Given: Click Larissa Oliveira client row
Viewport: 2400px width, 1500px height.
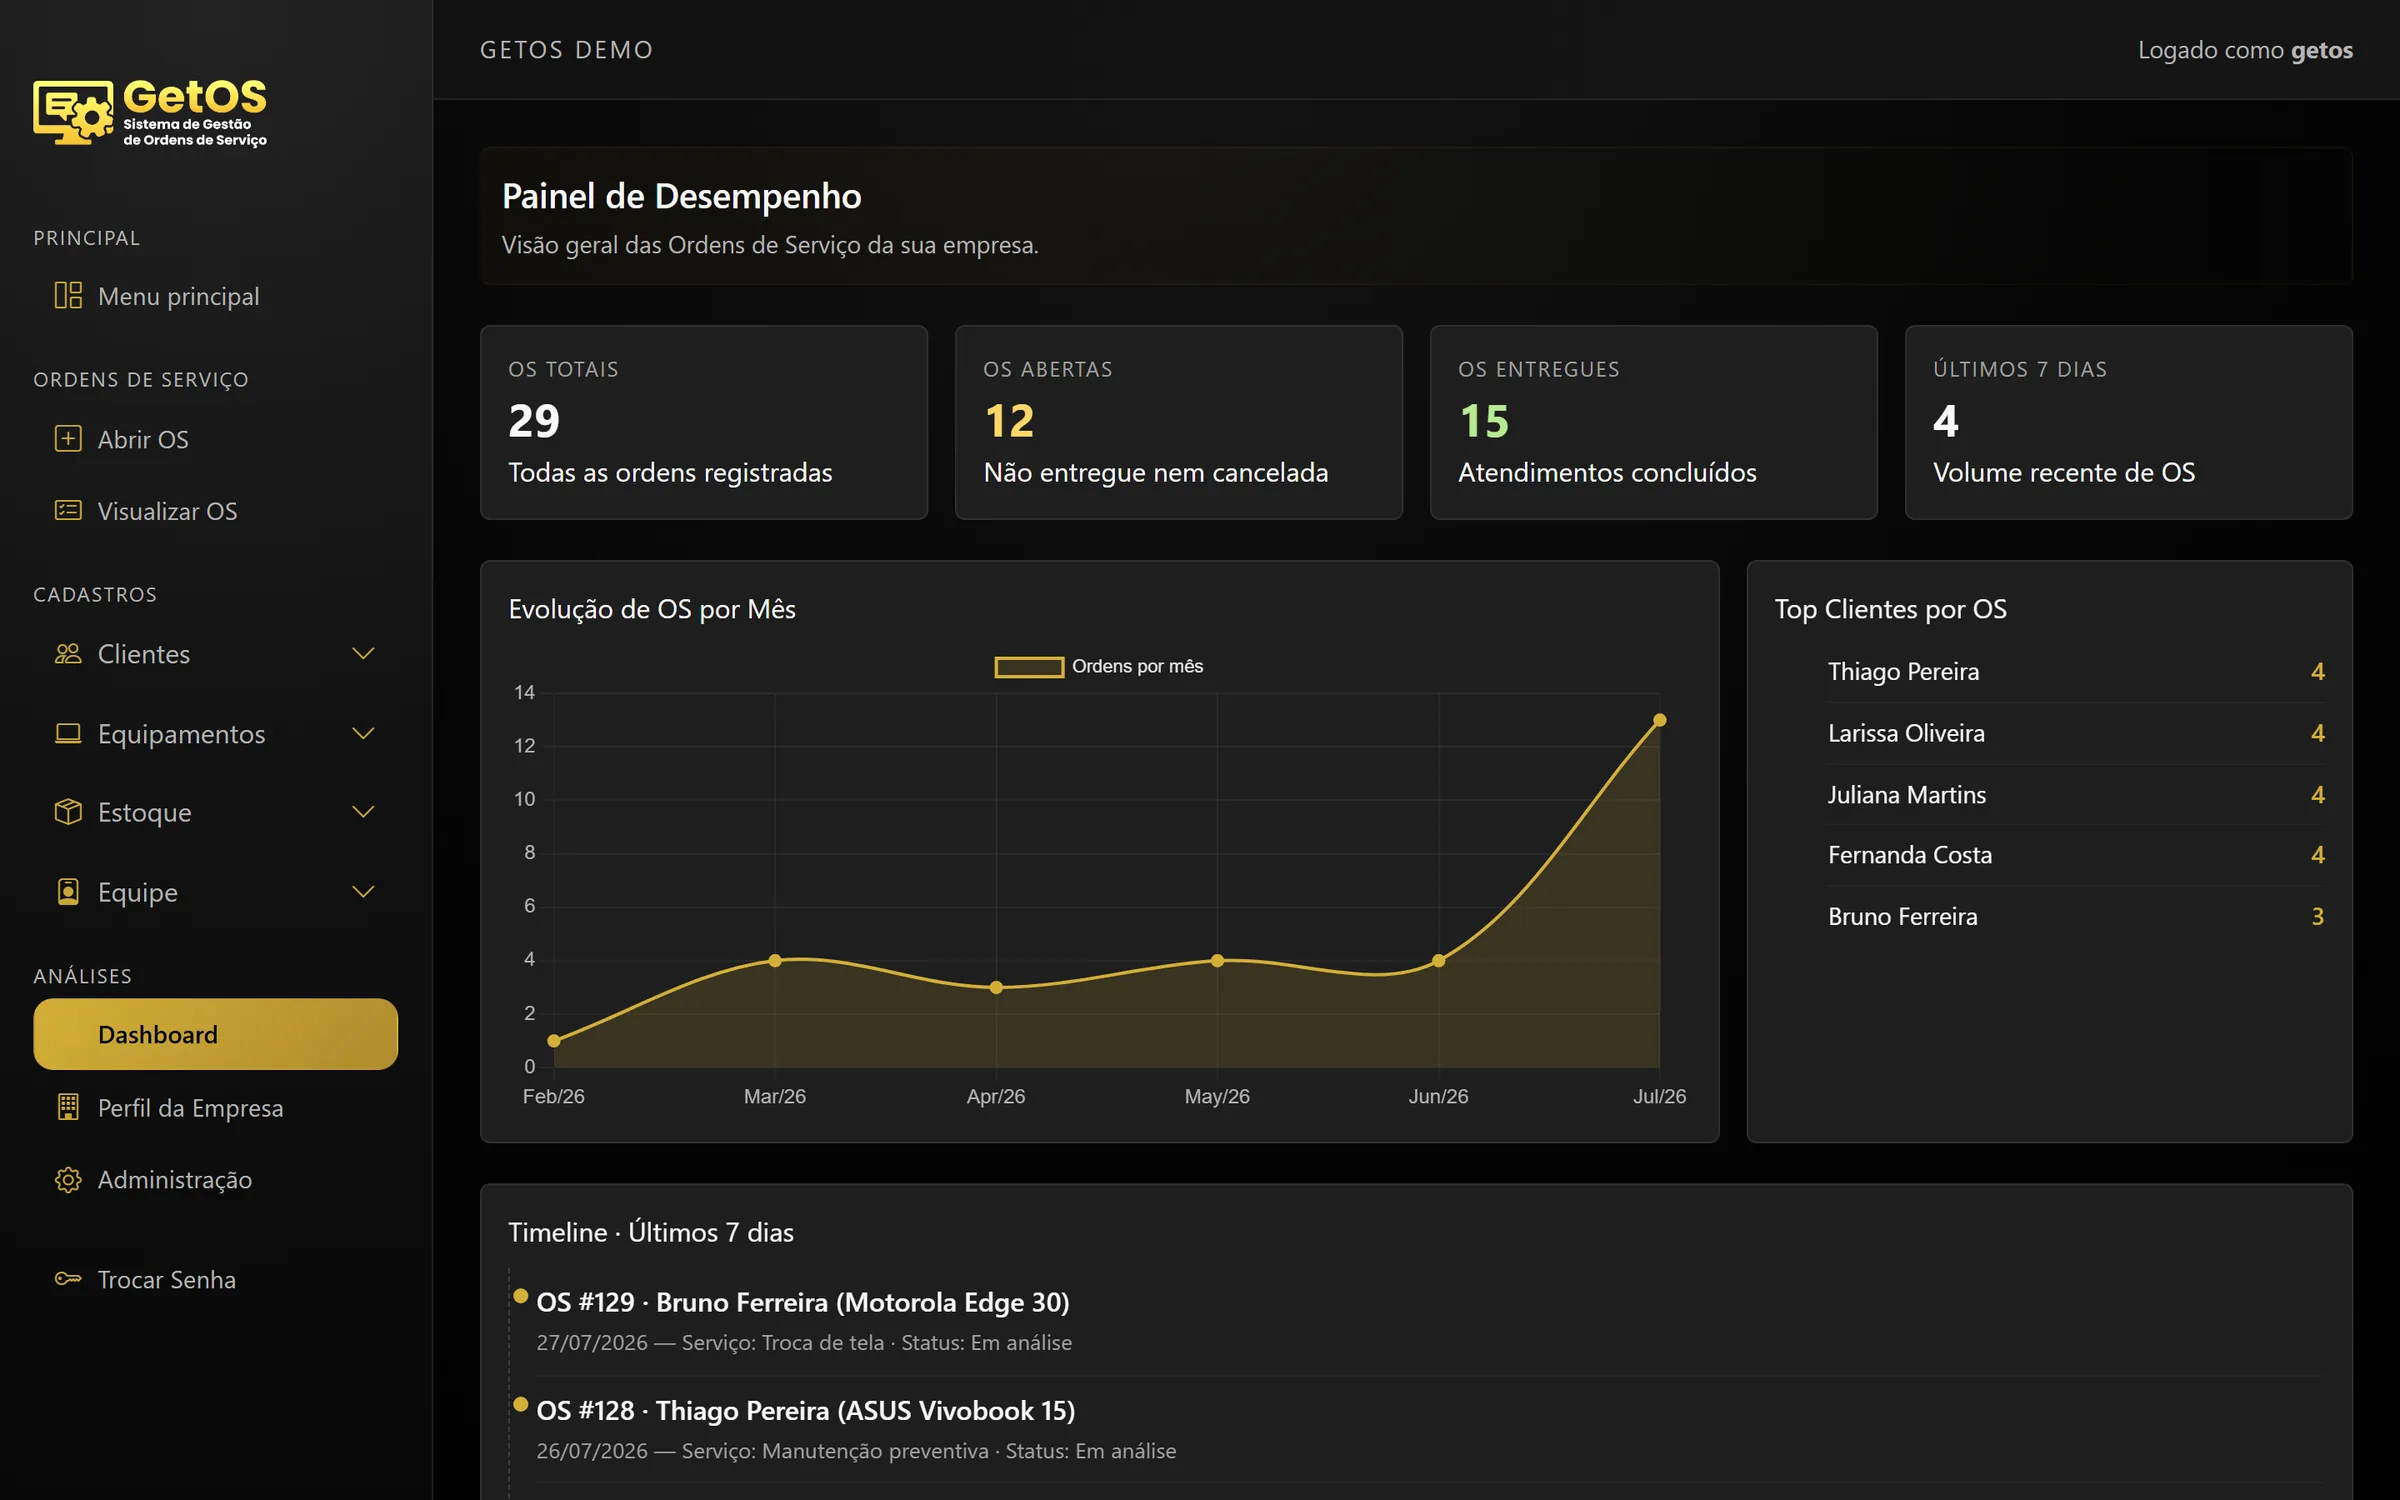Looking at the screenshot, I should point(2076,733).
